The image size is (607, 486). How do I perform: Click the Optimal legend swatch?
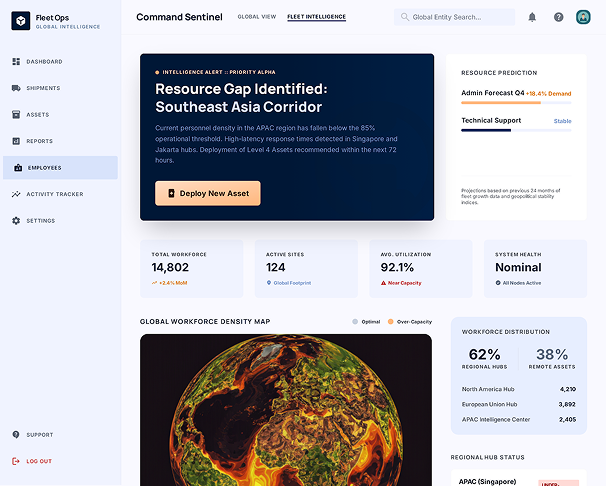pos(355,321)
